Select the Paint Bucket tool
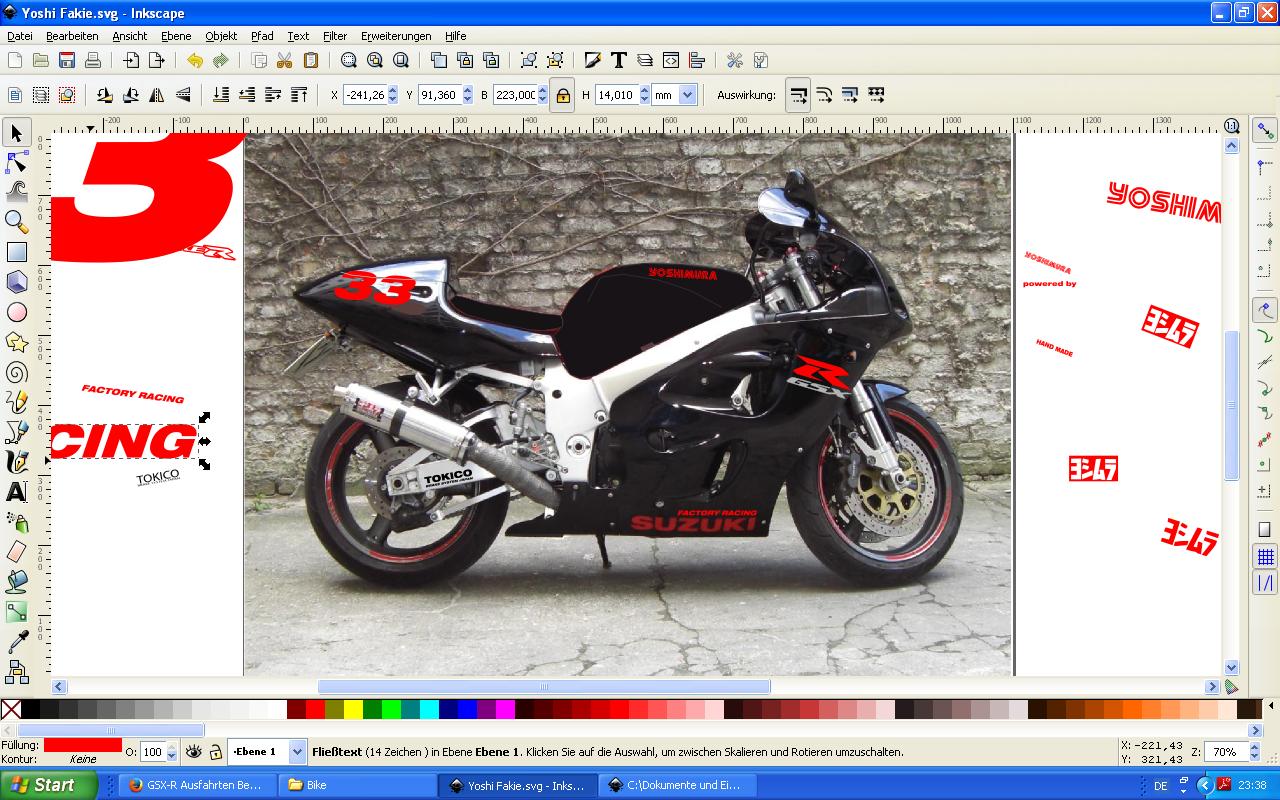 tap(16, 582)
